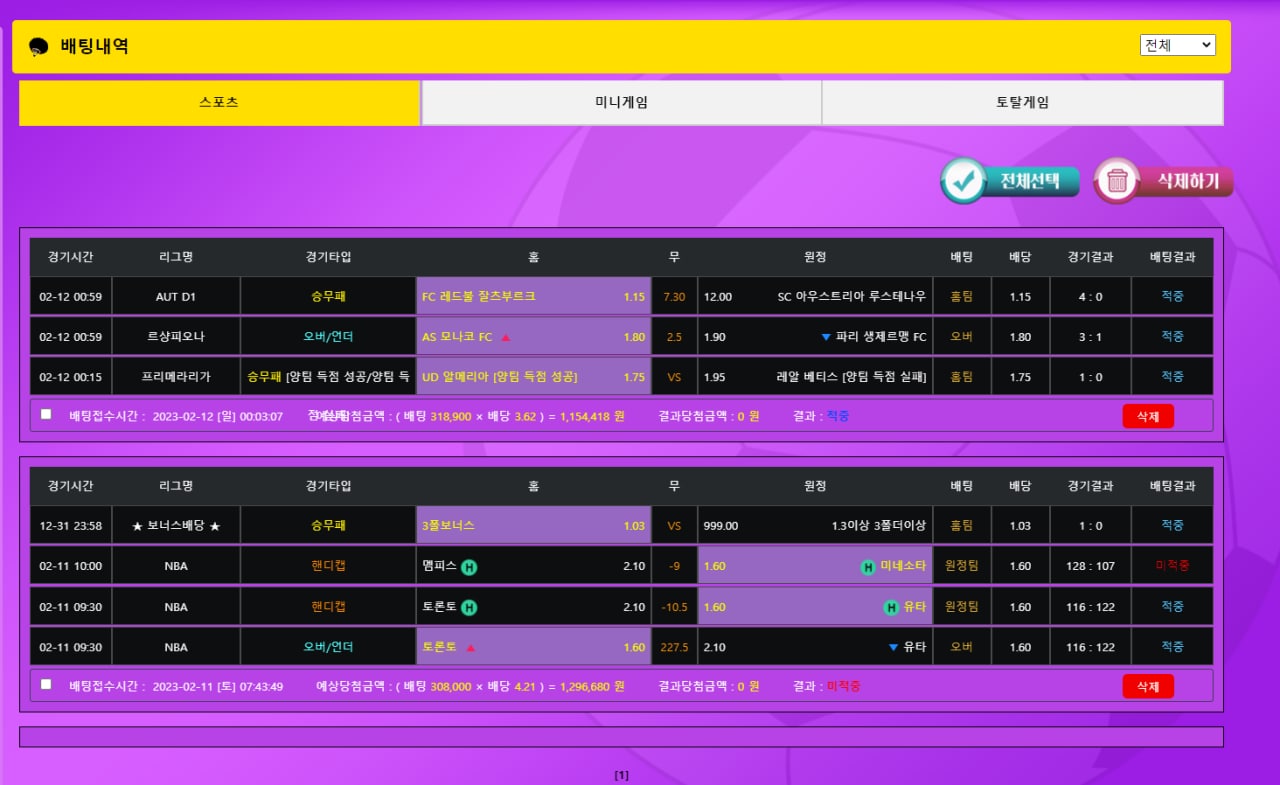Screen dimensions: 1280x785
Task: Check the box for the 2023-02-12 bet slip
Action: click(x=46, y=414)
